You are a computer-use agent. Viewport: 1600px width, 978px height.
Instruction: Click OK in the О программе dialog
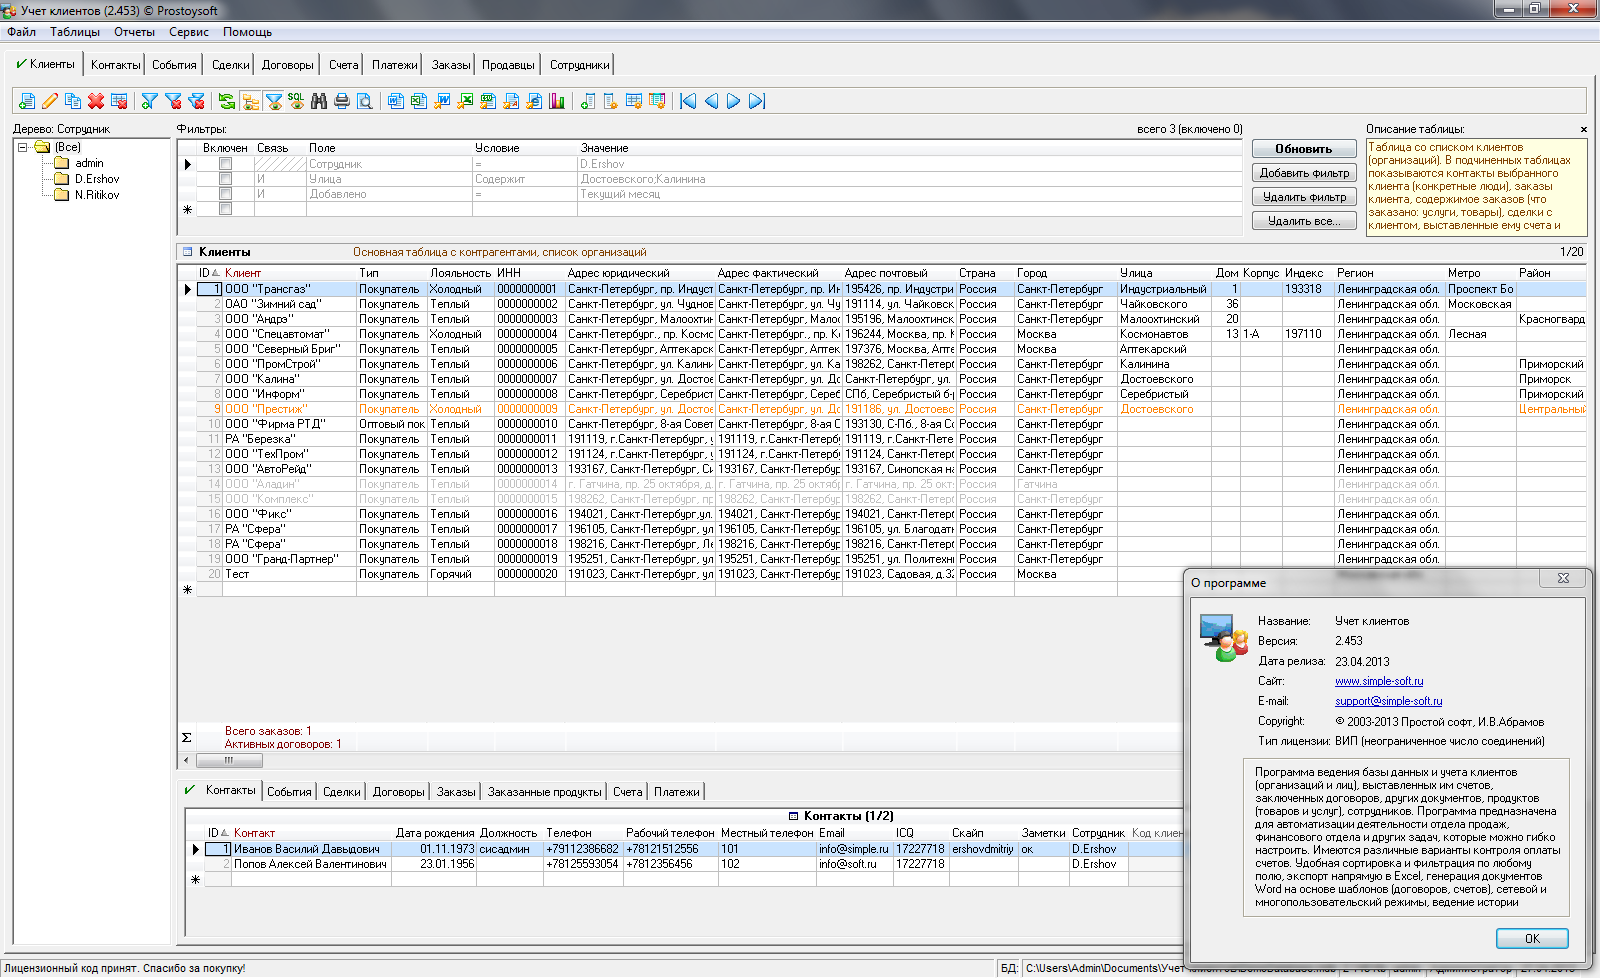[1531, 938]
